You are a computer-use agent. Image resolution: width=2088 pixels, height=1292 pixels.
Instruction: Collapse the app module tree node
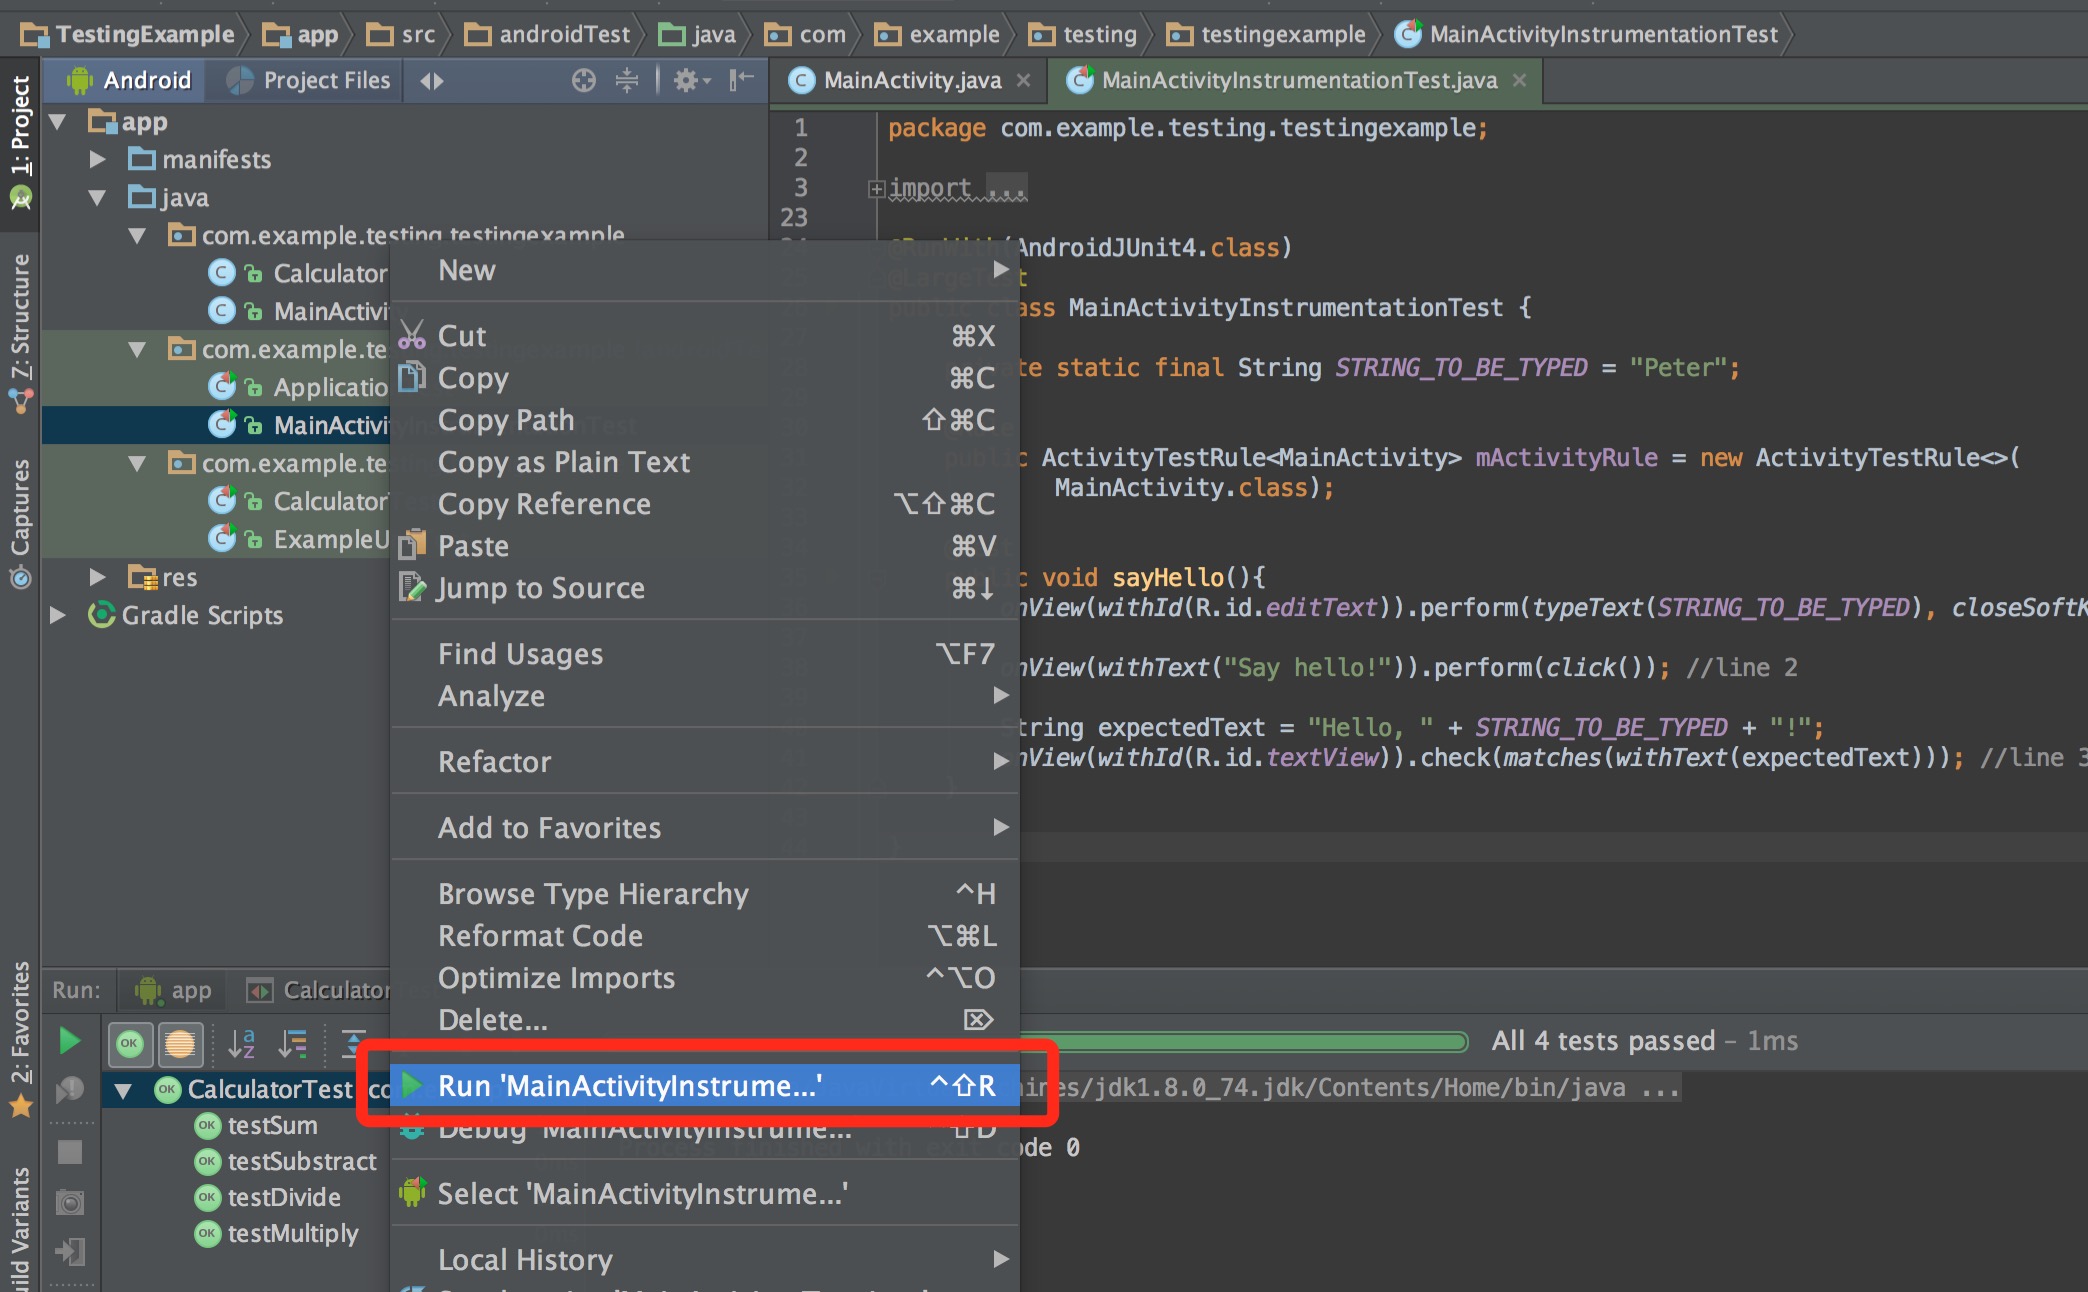click(58, 122)
